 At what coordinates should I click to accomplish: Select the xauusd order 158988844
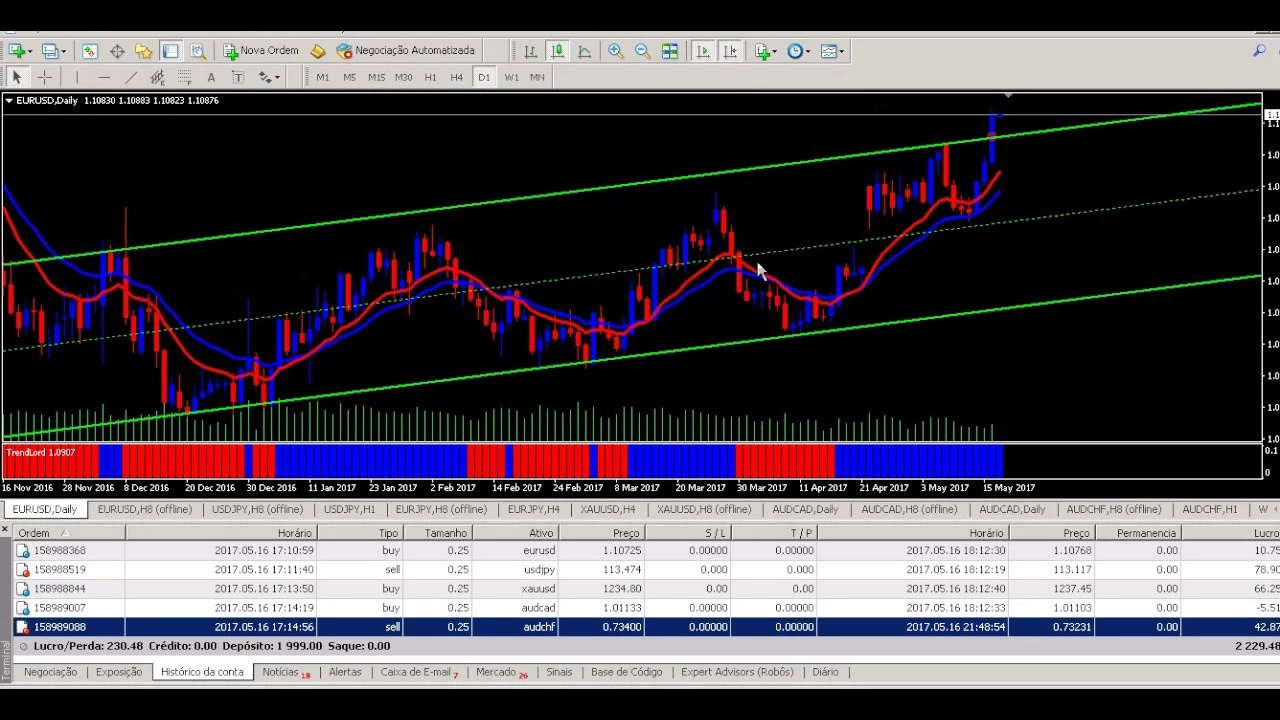(647, 588)
